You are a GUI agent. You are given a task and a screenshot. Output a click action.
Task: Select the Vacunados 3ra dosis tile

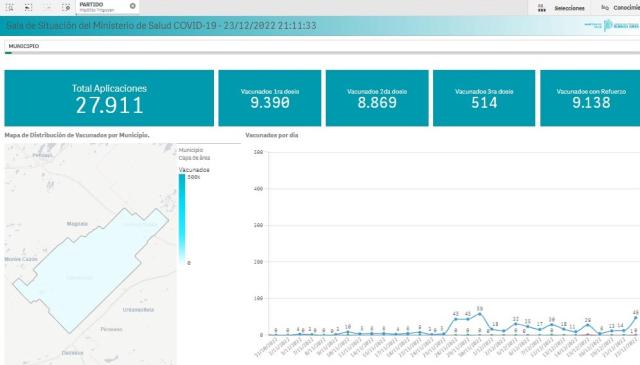tap(484, 98)
